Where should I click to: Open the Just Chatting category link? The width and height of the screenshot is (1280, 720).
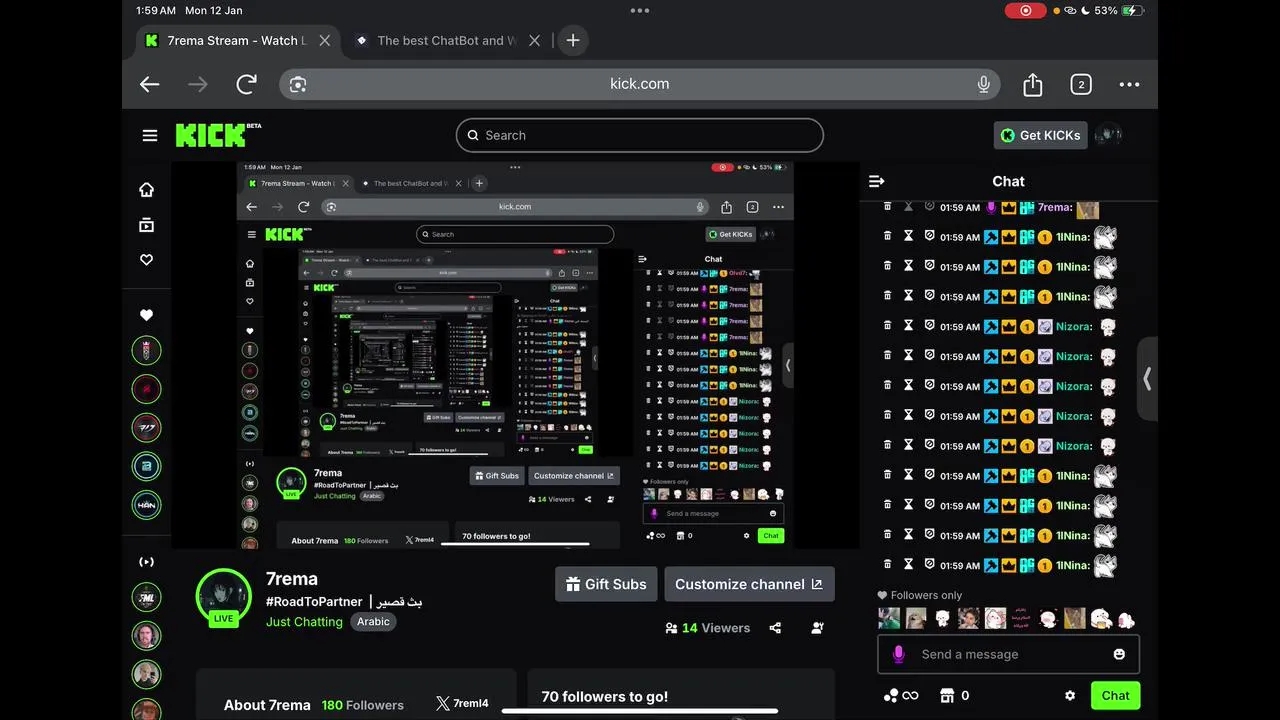pyautogui.click(x=304, y=622)
